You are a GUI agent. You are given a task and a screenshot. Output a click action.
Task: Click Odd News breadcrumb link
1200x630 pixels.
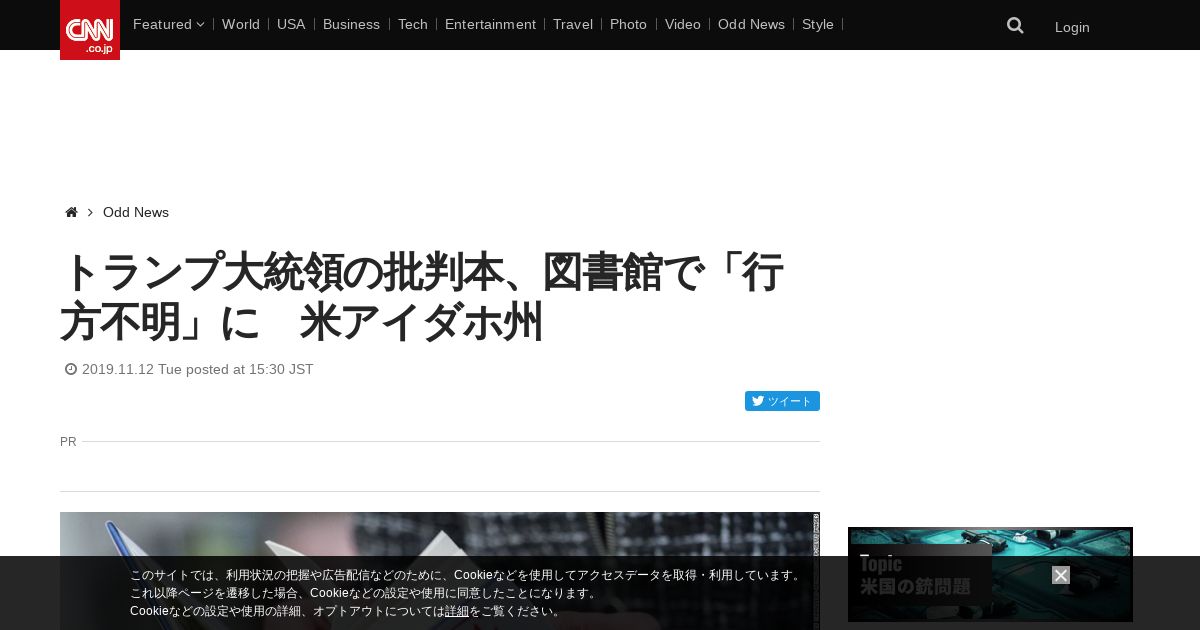tap(136, 212)
